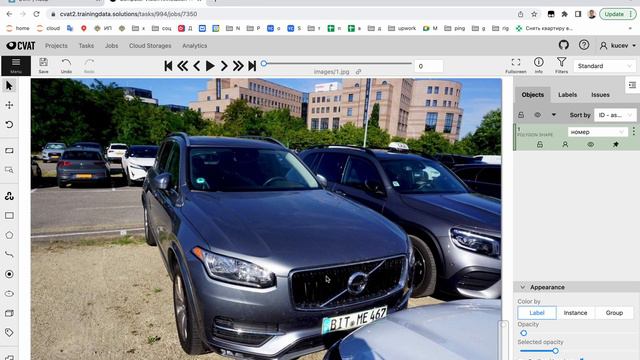This screenshot has width=640, height=360.
Task: Color by Instance option
Action: pyautogui.click(x=575, y=313)
